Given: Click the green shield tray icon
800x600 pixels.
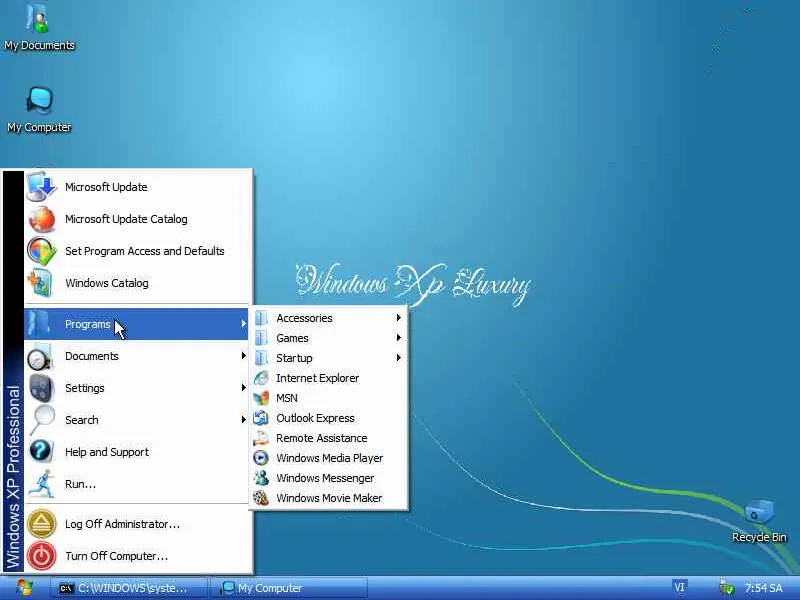Looking at the screenshot, I should pyautogui.click(x=727, y=588).
